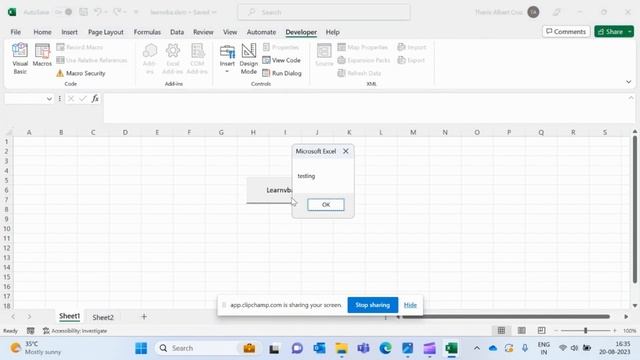Image resolution: width=640 pixels, height=360 pixels.
Task: Switch to the Insert ribbon tab
Action: [69, 32]
